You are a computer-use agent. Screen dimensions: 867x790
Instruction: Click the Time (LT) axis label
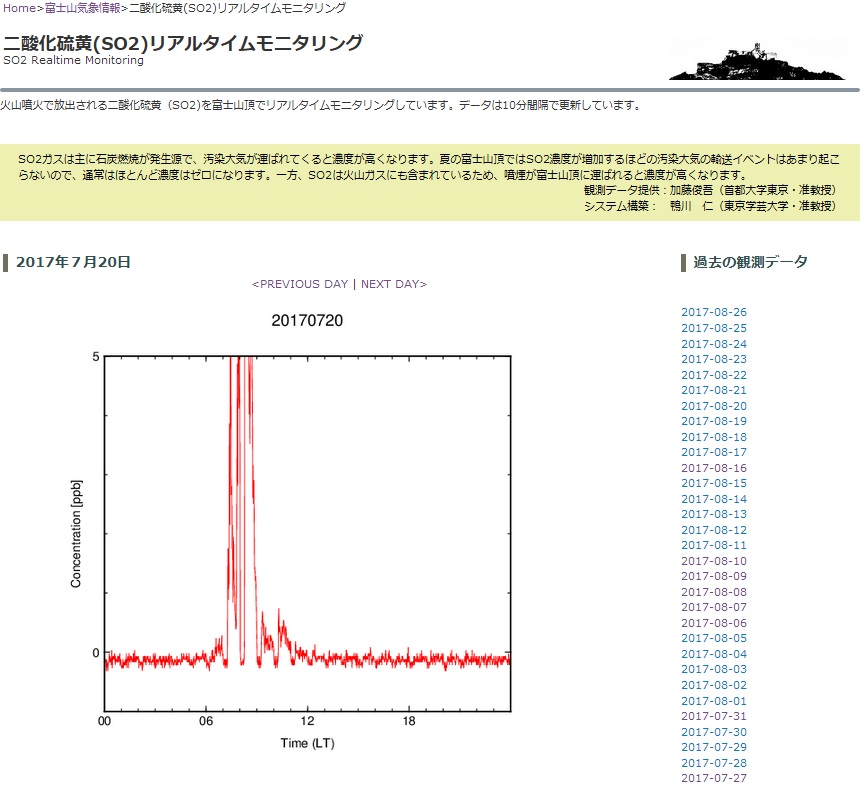[307, 743]
